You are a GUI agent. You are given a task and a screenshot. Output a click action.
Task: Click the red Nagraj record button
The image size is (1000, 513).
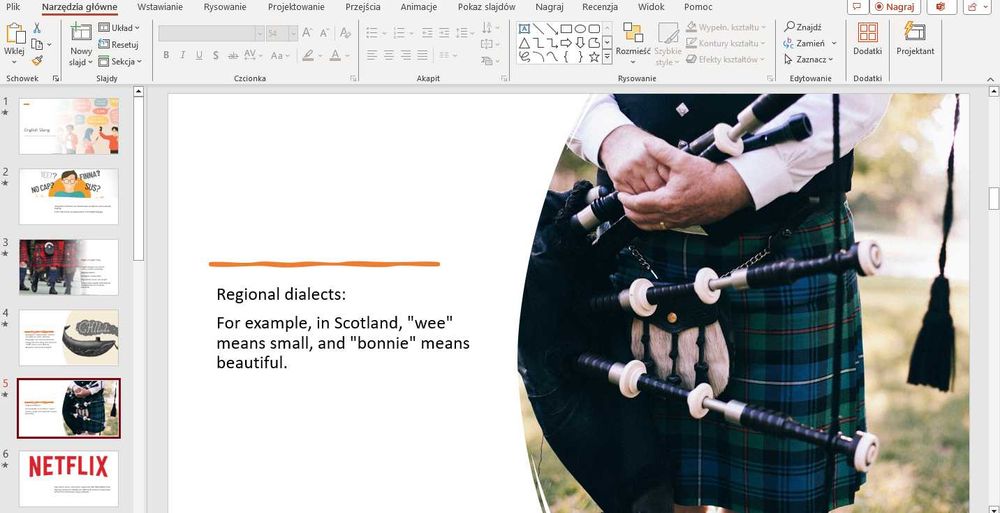point(895,7)
